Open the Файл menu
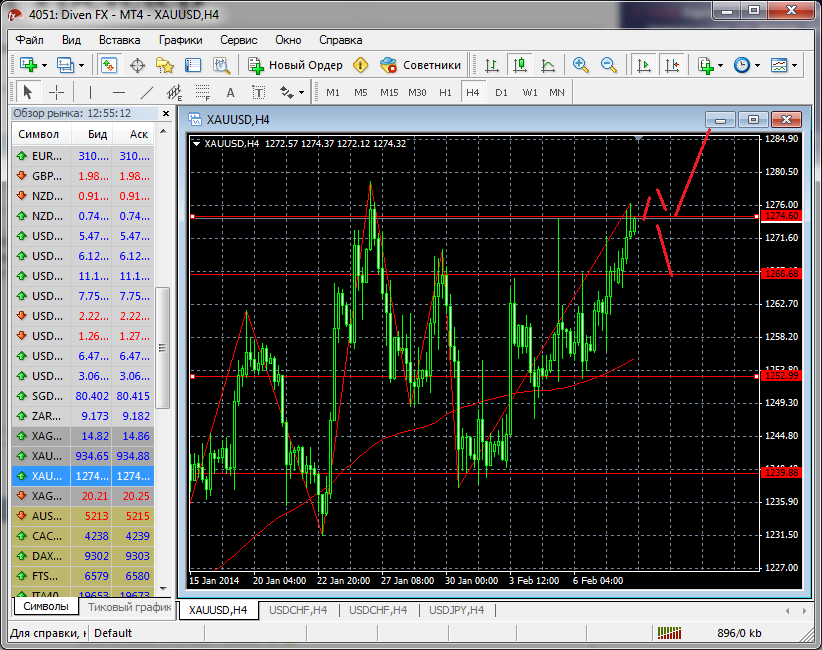 (x=29, y=40)
